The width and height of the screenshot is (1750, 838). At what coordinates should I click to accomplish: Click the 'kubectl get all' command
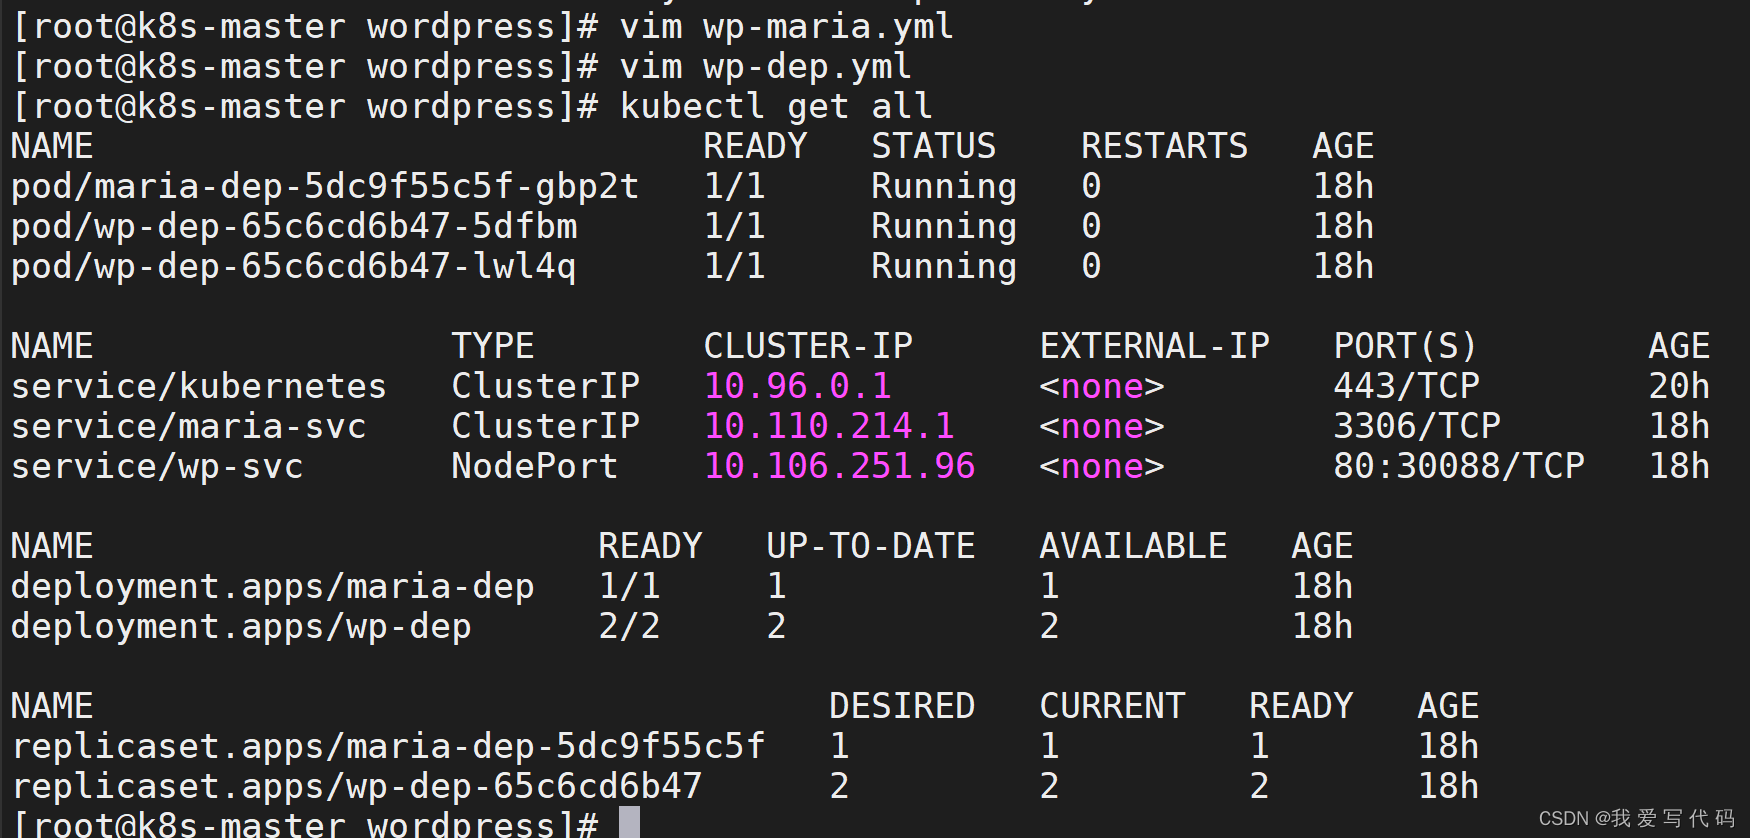pos(776,106)
